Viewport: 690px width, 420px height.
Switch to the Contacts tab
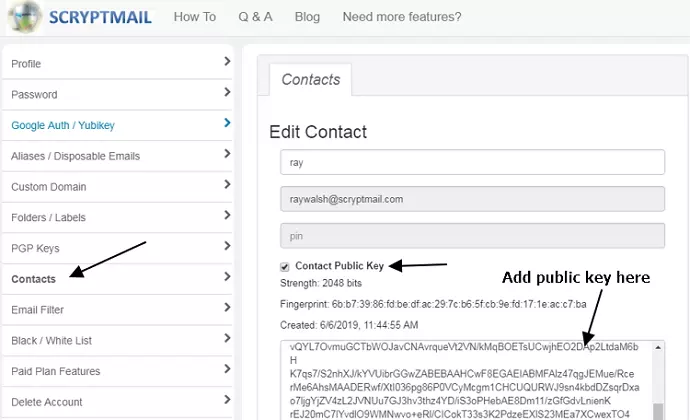(310, 80)
